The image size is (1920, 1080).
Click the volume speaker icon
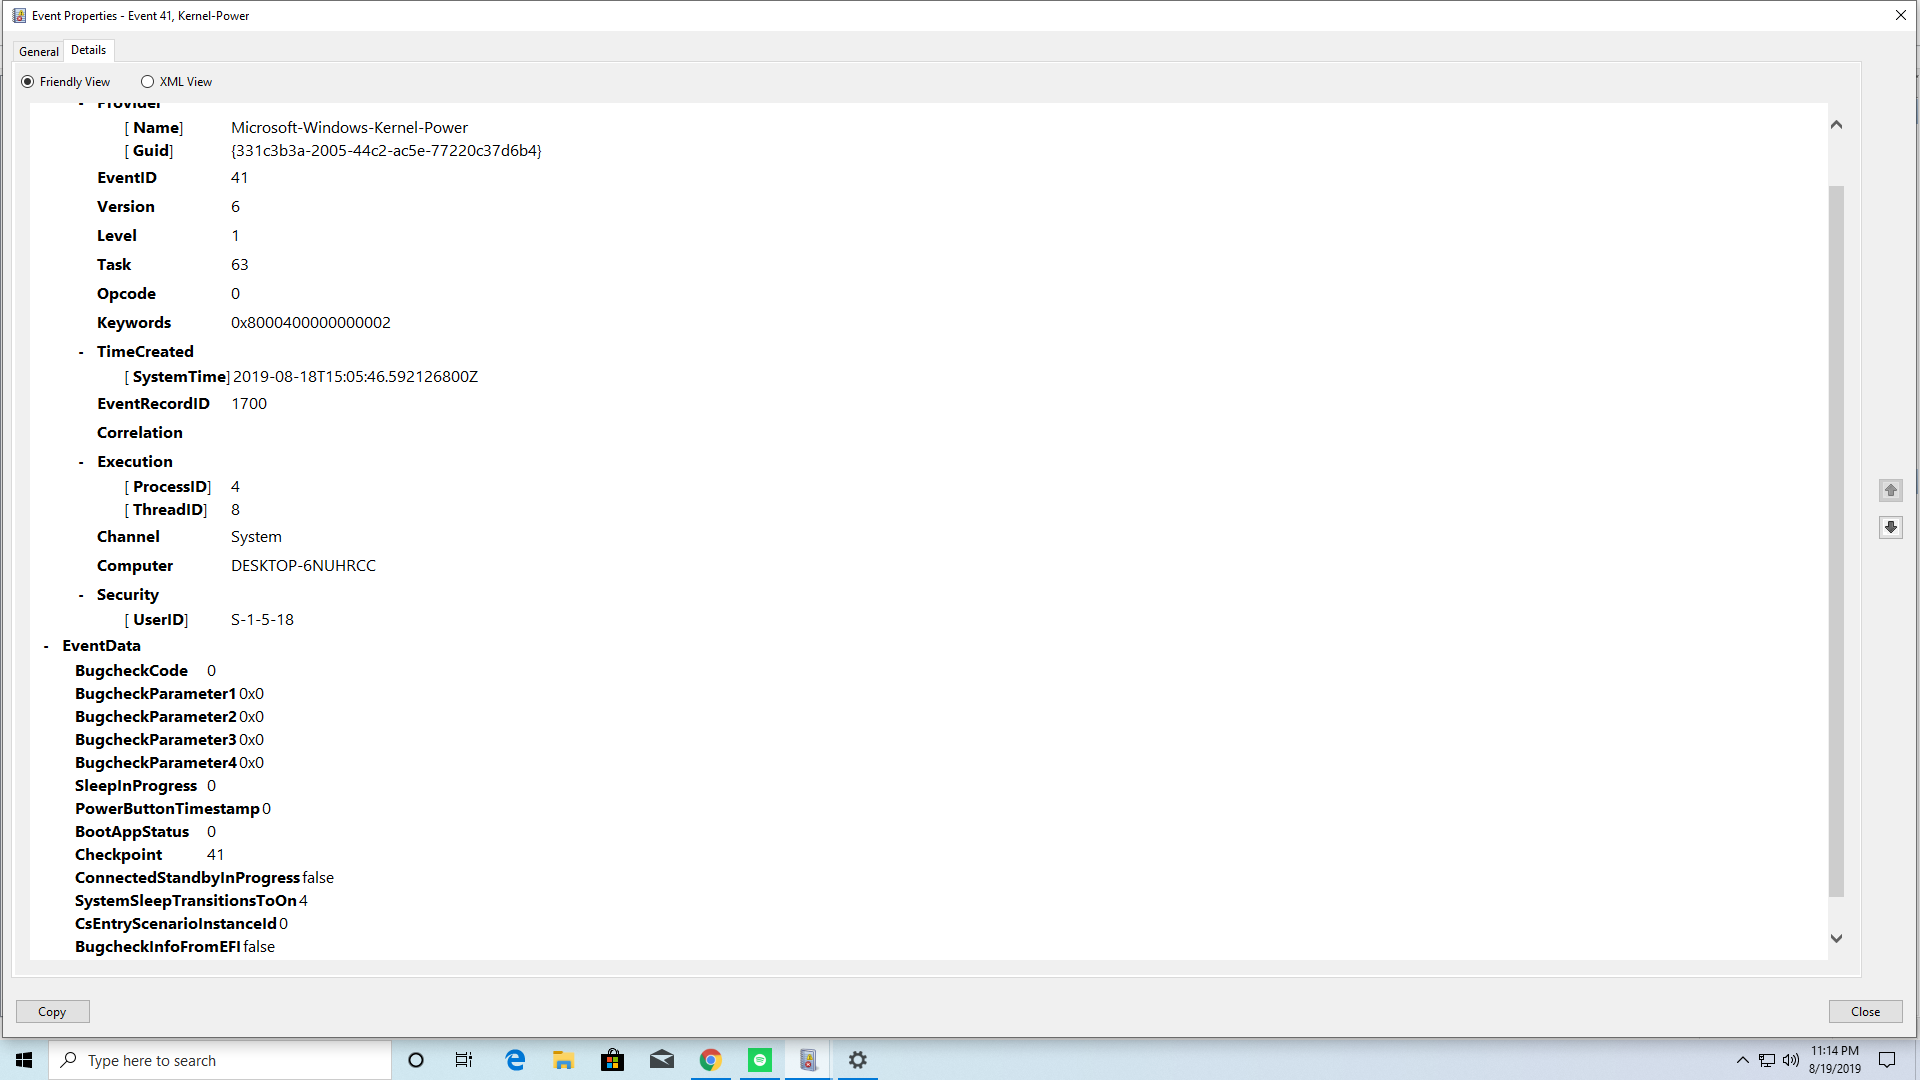pyautogui.click(x=1790, y=1060)
